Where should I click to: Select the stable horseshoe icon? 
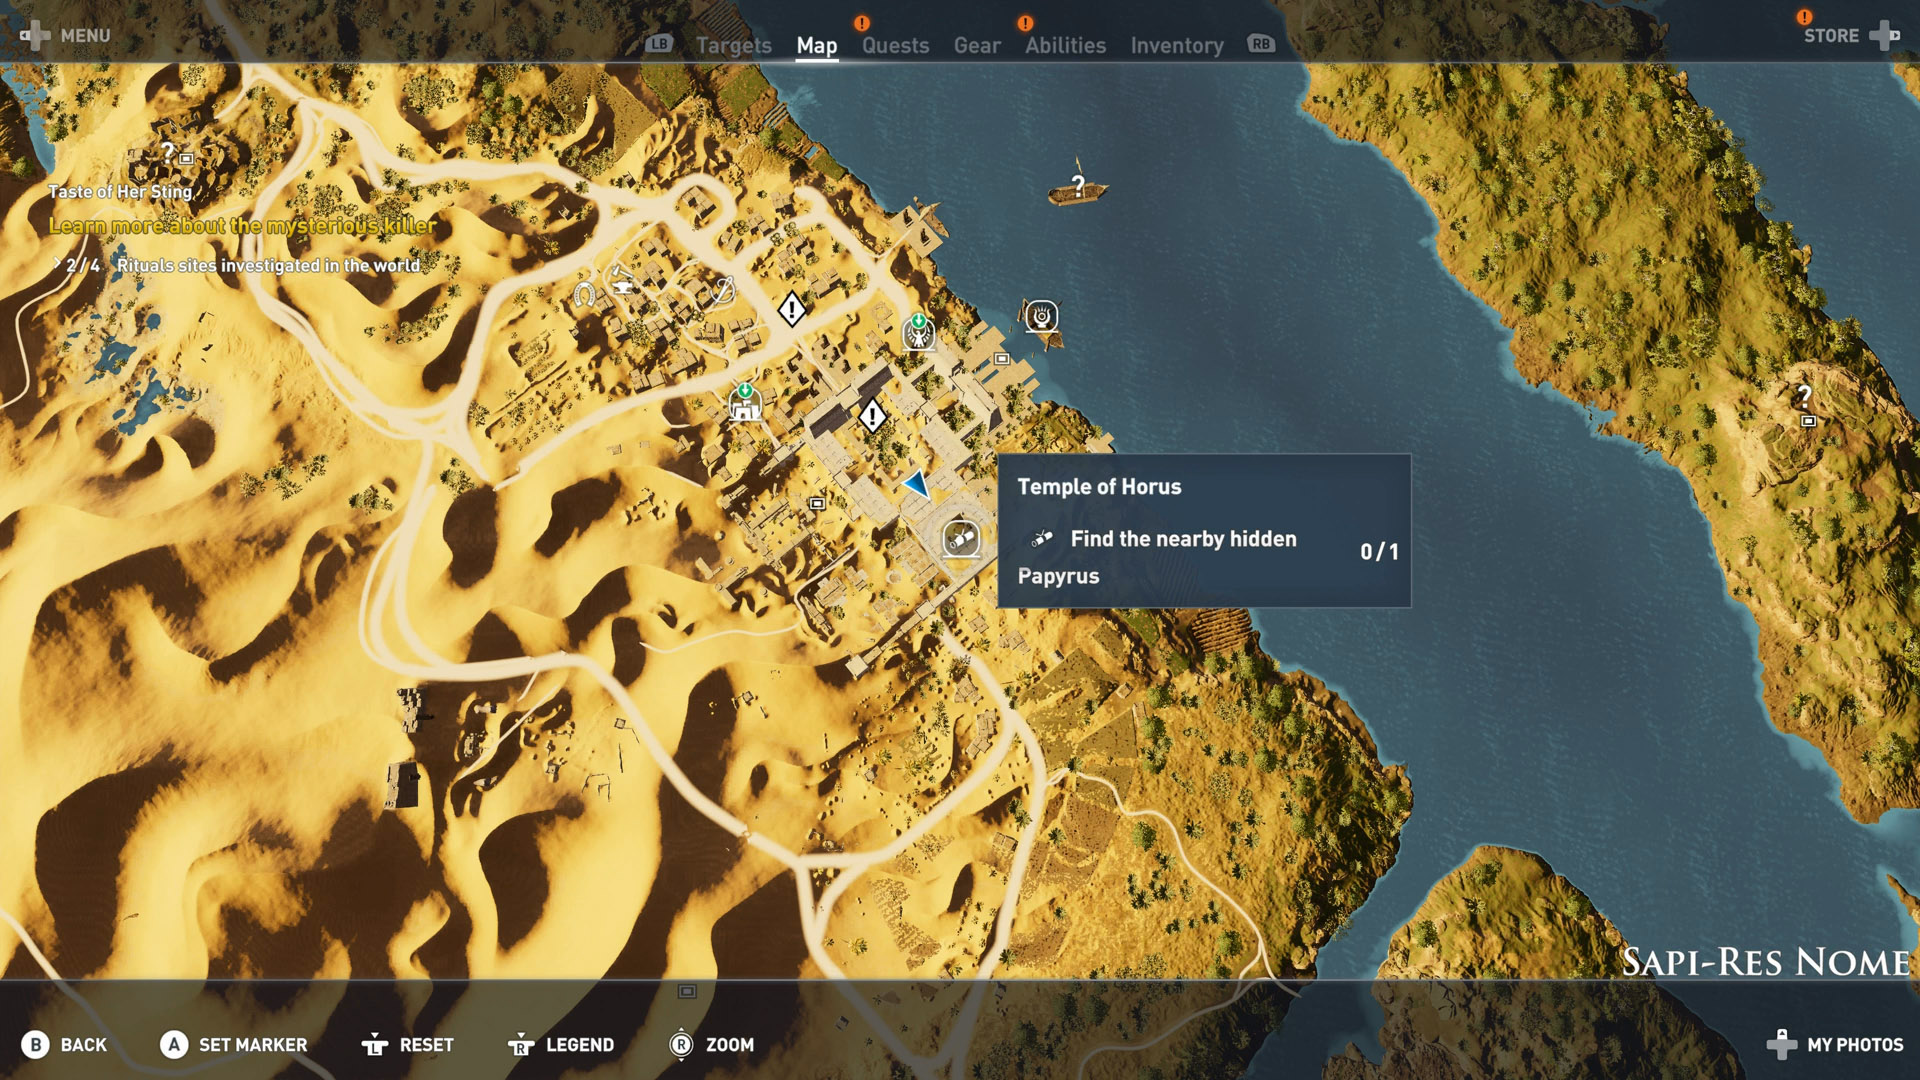584,294
